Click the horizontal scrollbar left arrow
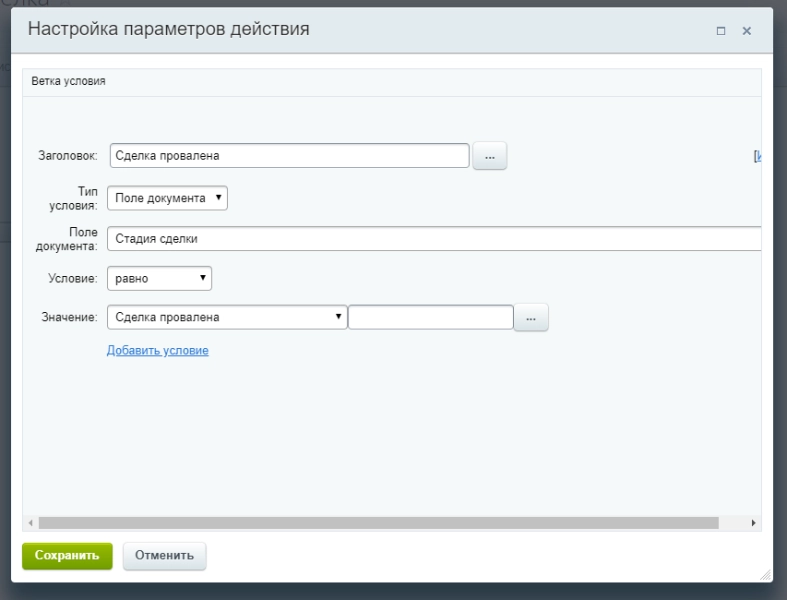This screenshot has width=787, height=600. 30,523
